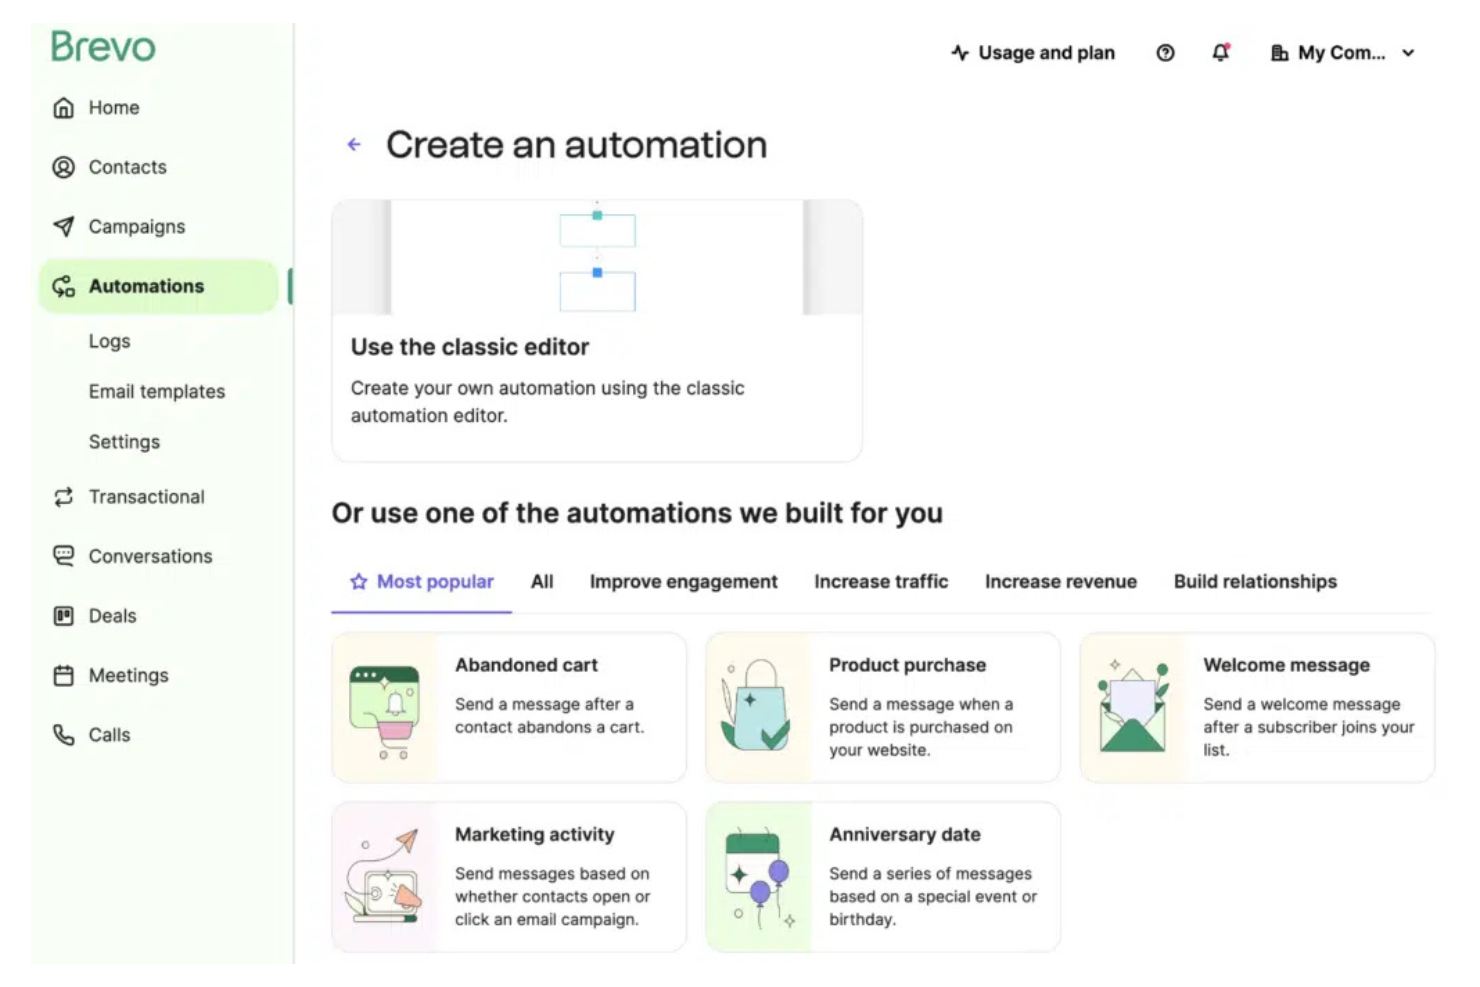This screenshot has height=987, width=1480.
Task: Select the Automations workflow icon
Action: 64,286
